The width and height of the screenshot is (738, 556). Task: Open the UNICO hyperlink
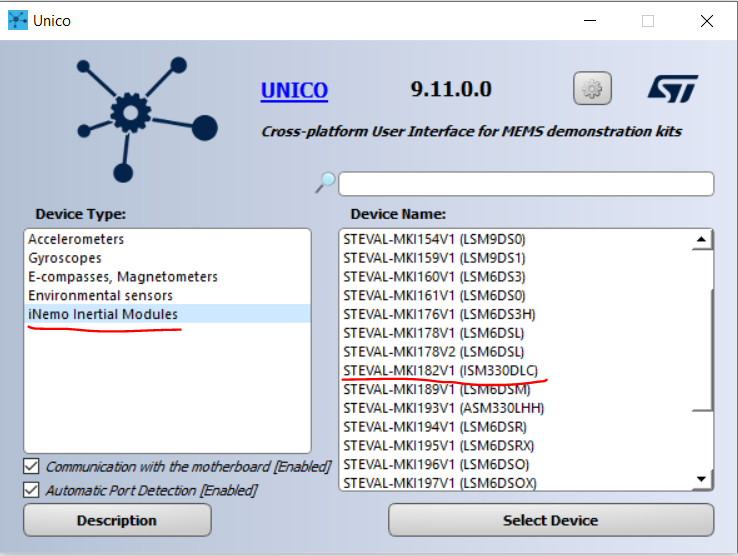click(x=294, y=90)
